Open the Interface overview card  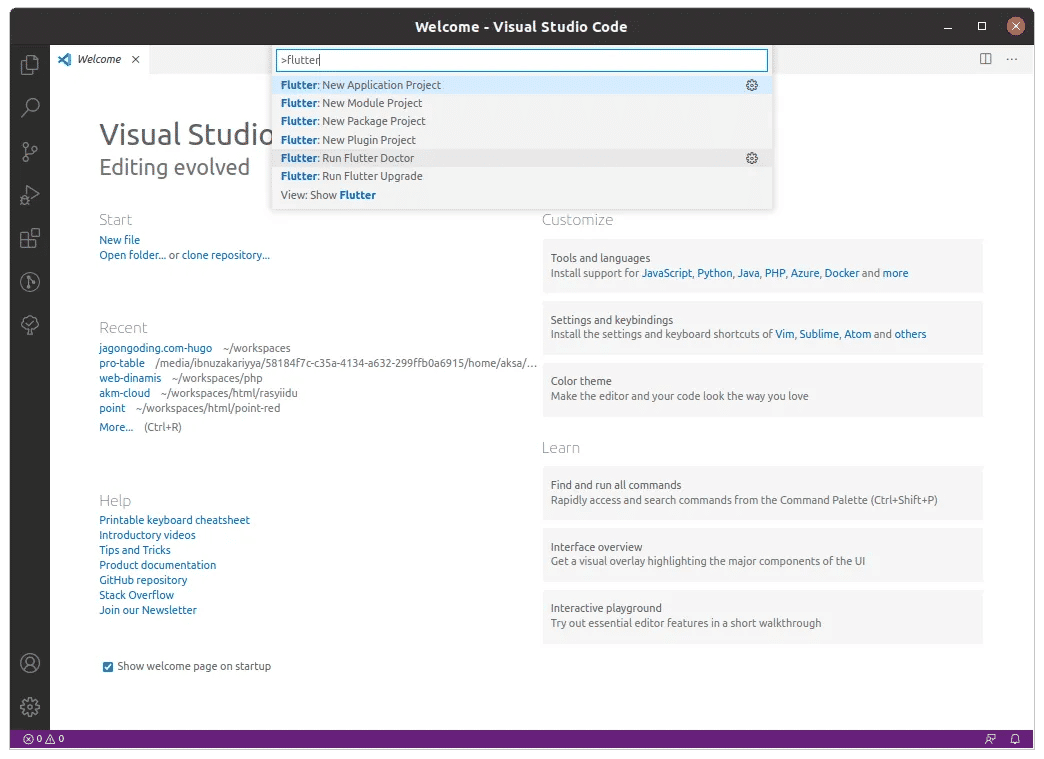click(x=762, y=555)
